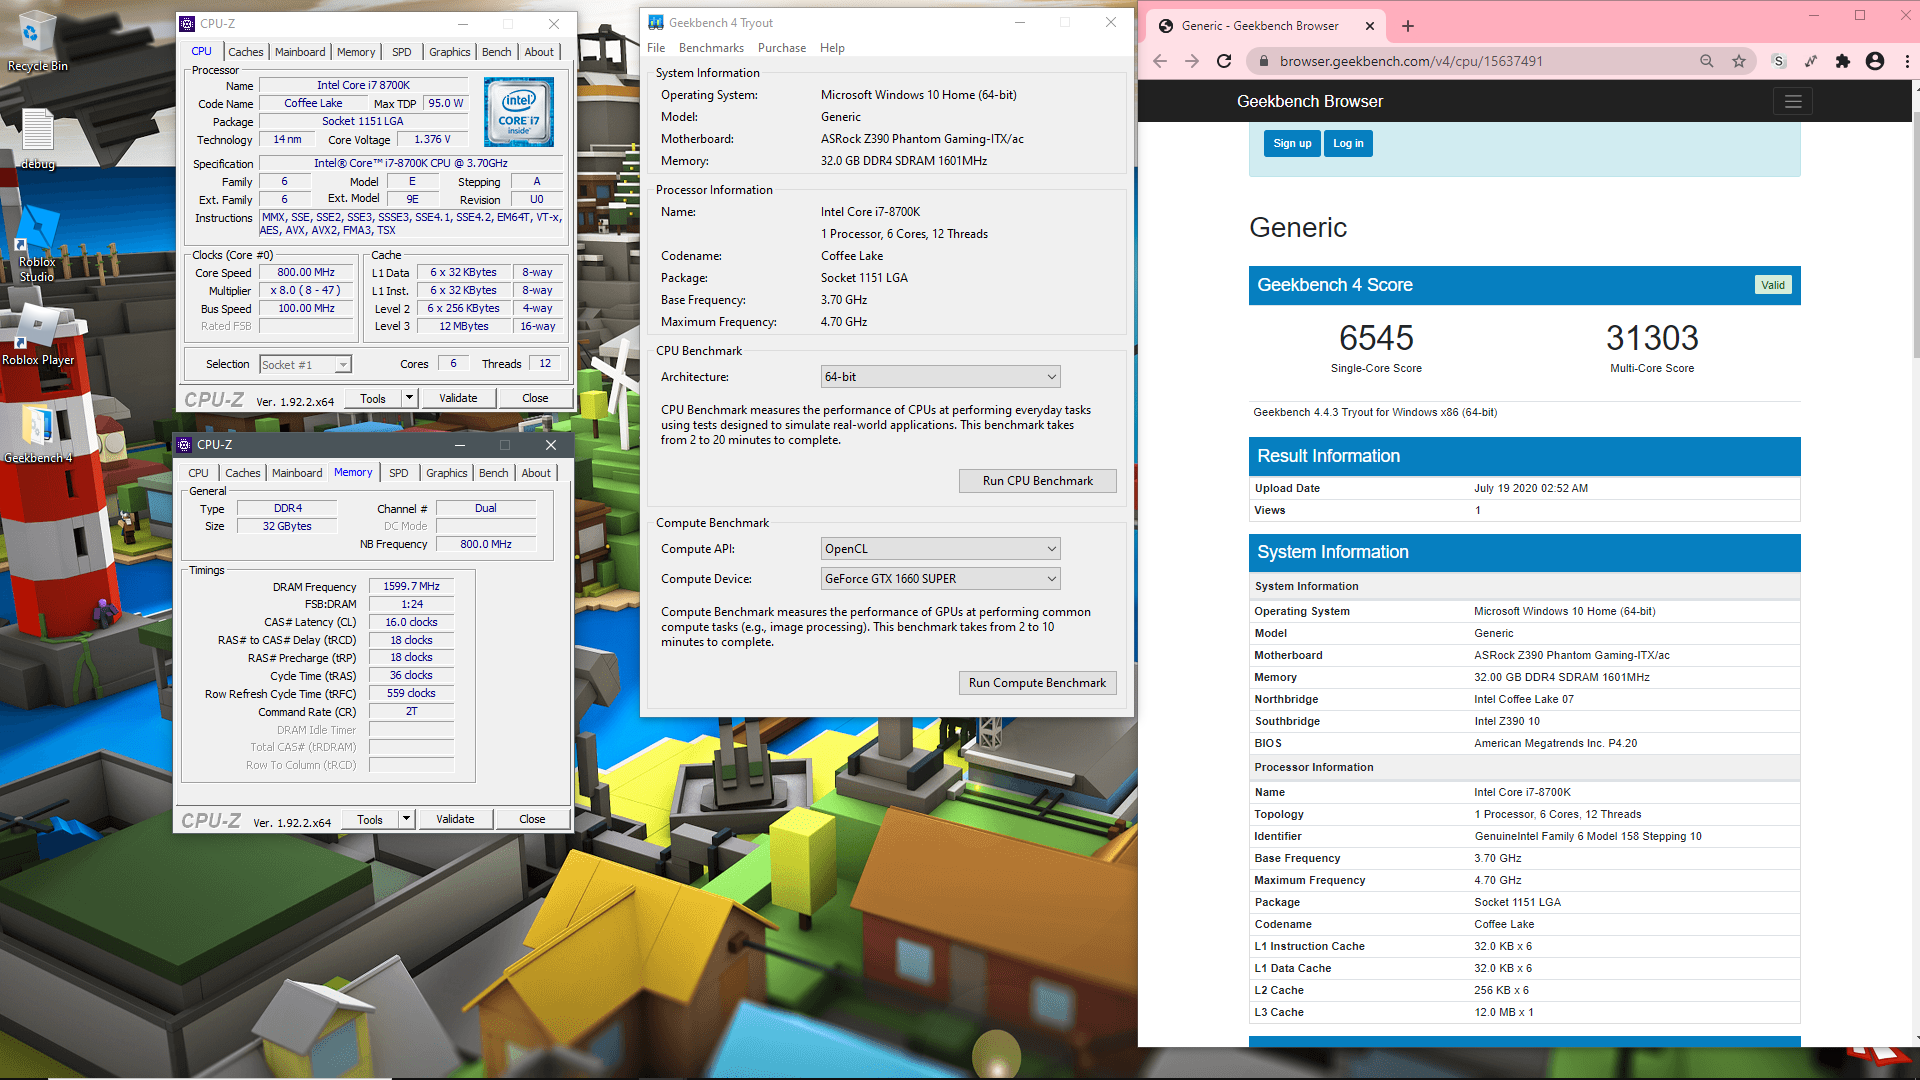1920x1080 pixels.
Task: Click the pen extension icon in Chrome toolbar
Action: 1811,61
